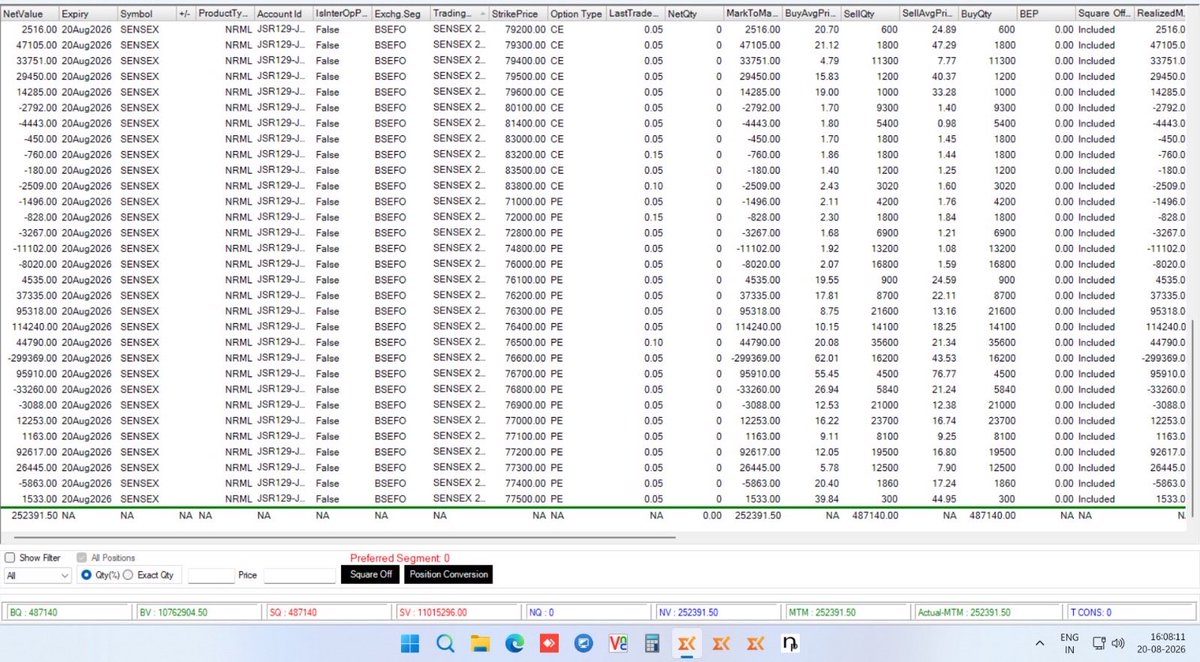Viewport: 1200px width, 662px height.
Task: Click the SellQty column header
Action: pos(871,15)
